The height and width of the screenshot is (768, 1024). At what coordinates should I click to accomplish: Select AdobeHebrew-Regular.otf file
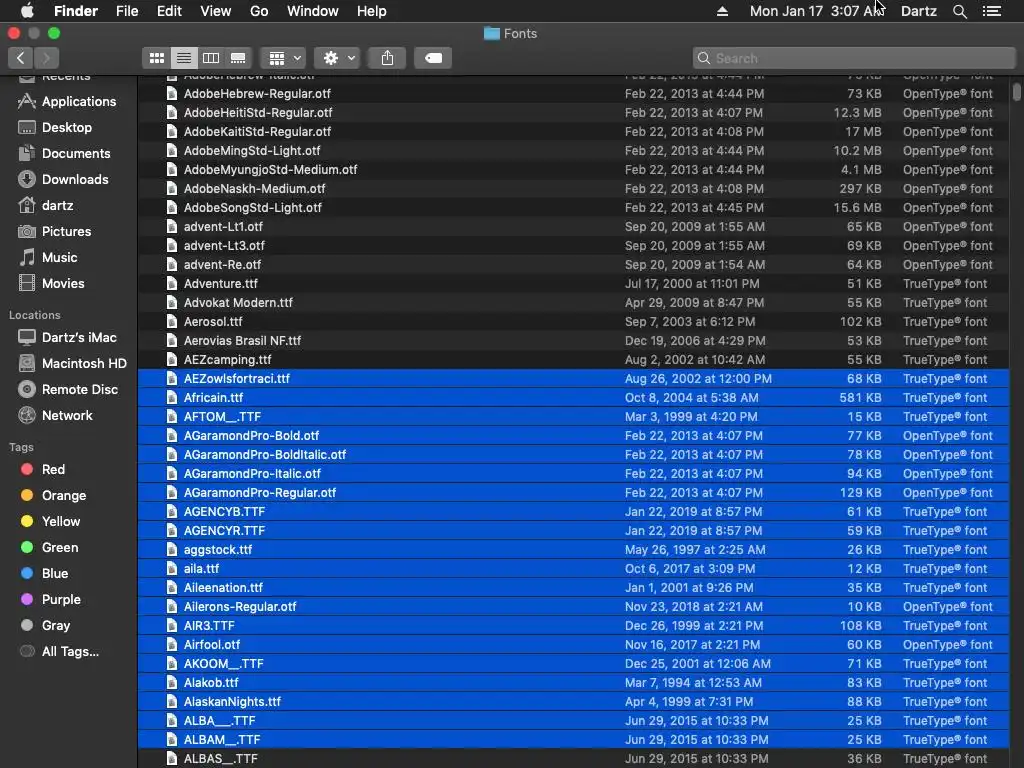(x=573, y=93)
